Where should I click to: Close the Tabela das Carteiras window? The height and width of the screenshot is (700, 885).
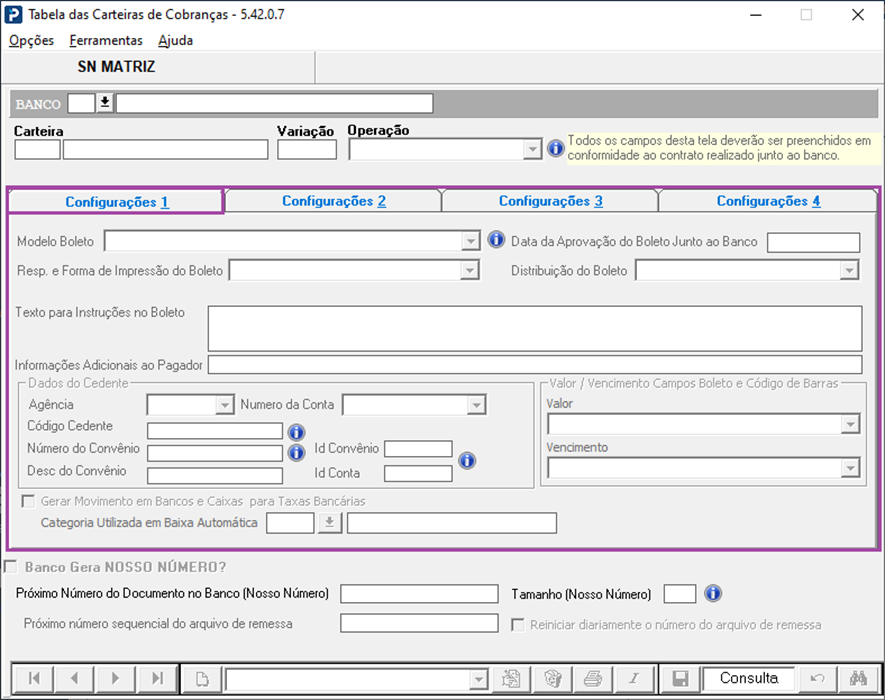click(858, 15)
